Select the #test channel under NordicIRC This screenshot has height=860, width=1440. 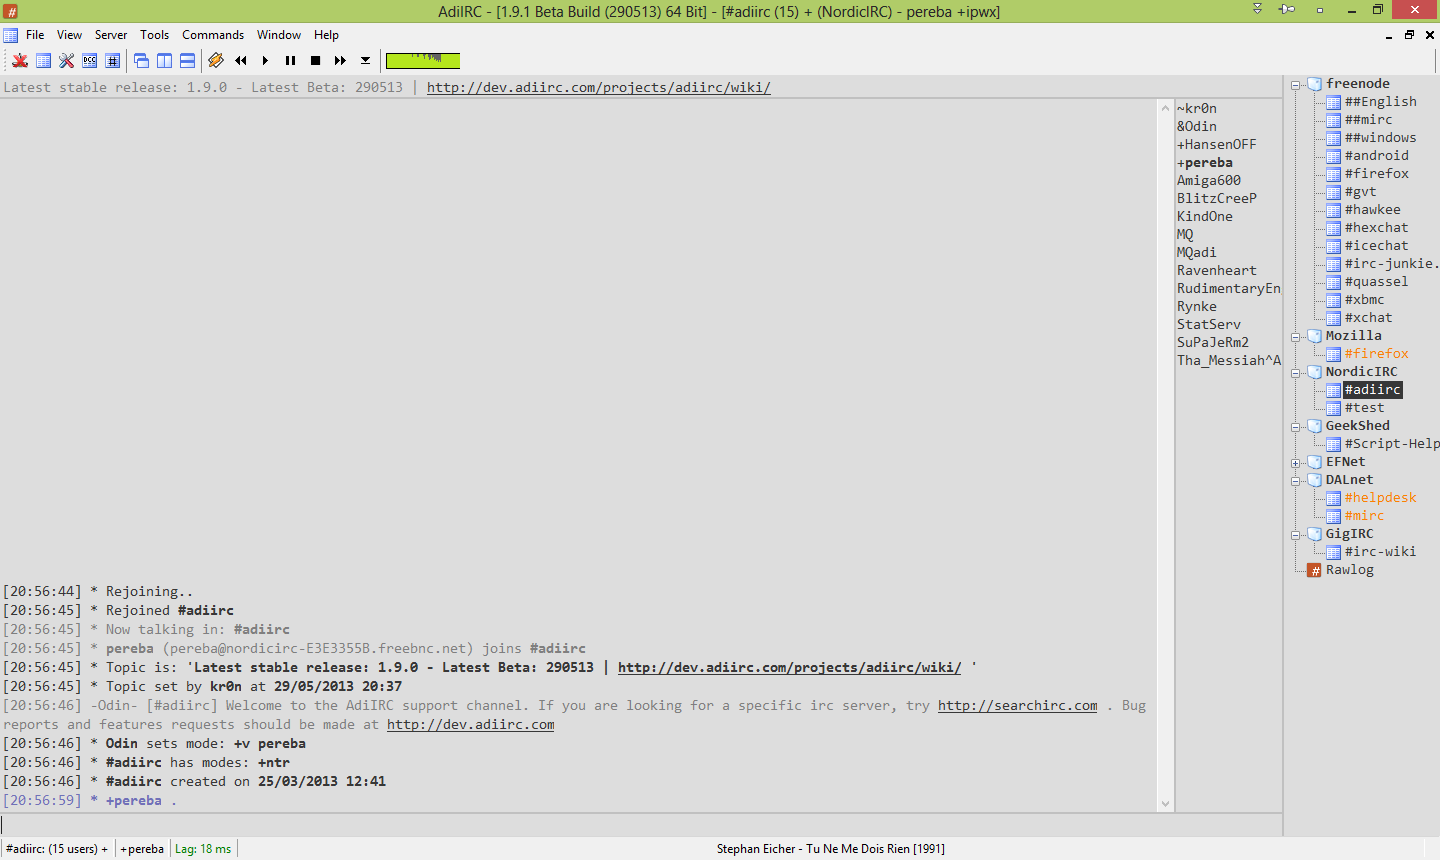[1364, 407]
